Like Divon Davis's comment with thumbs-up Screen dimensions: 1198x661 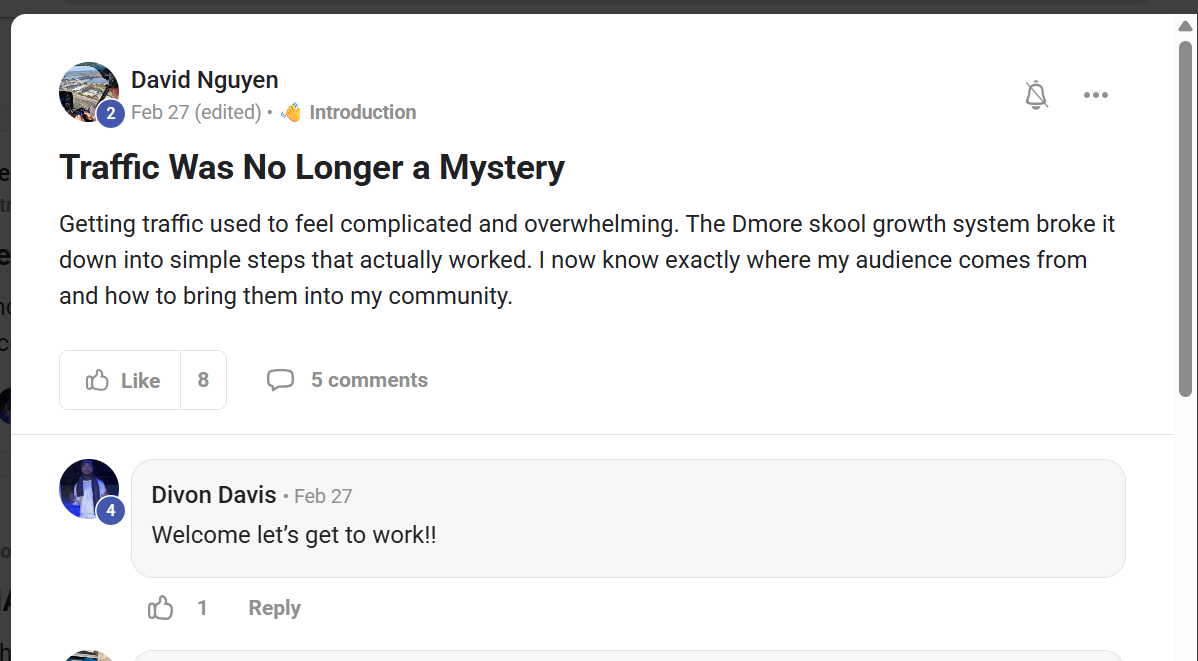(x=161, y=608)
